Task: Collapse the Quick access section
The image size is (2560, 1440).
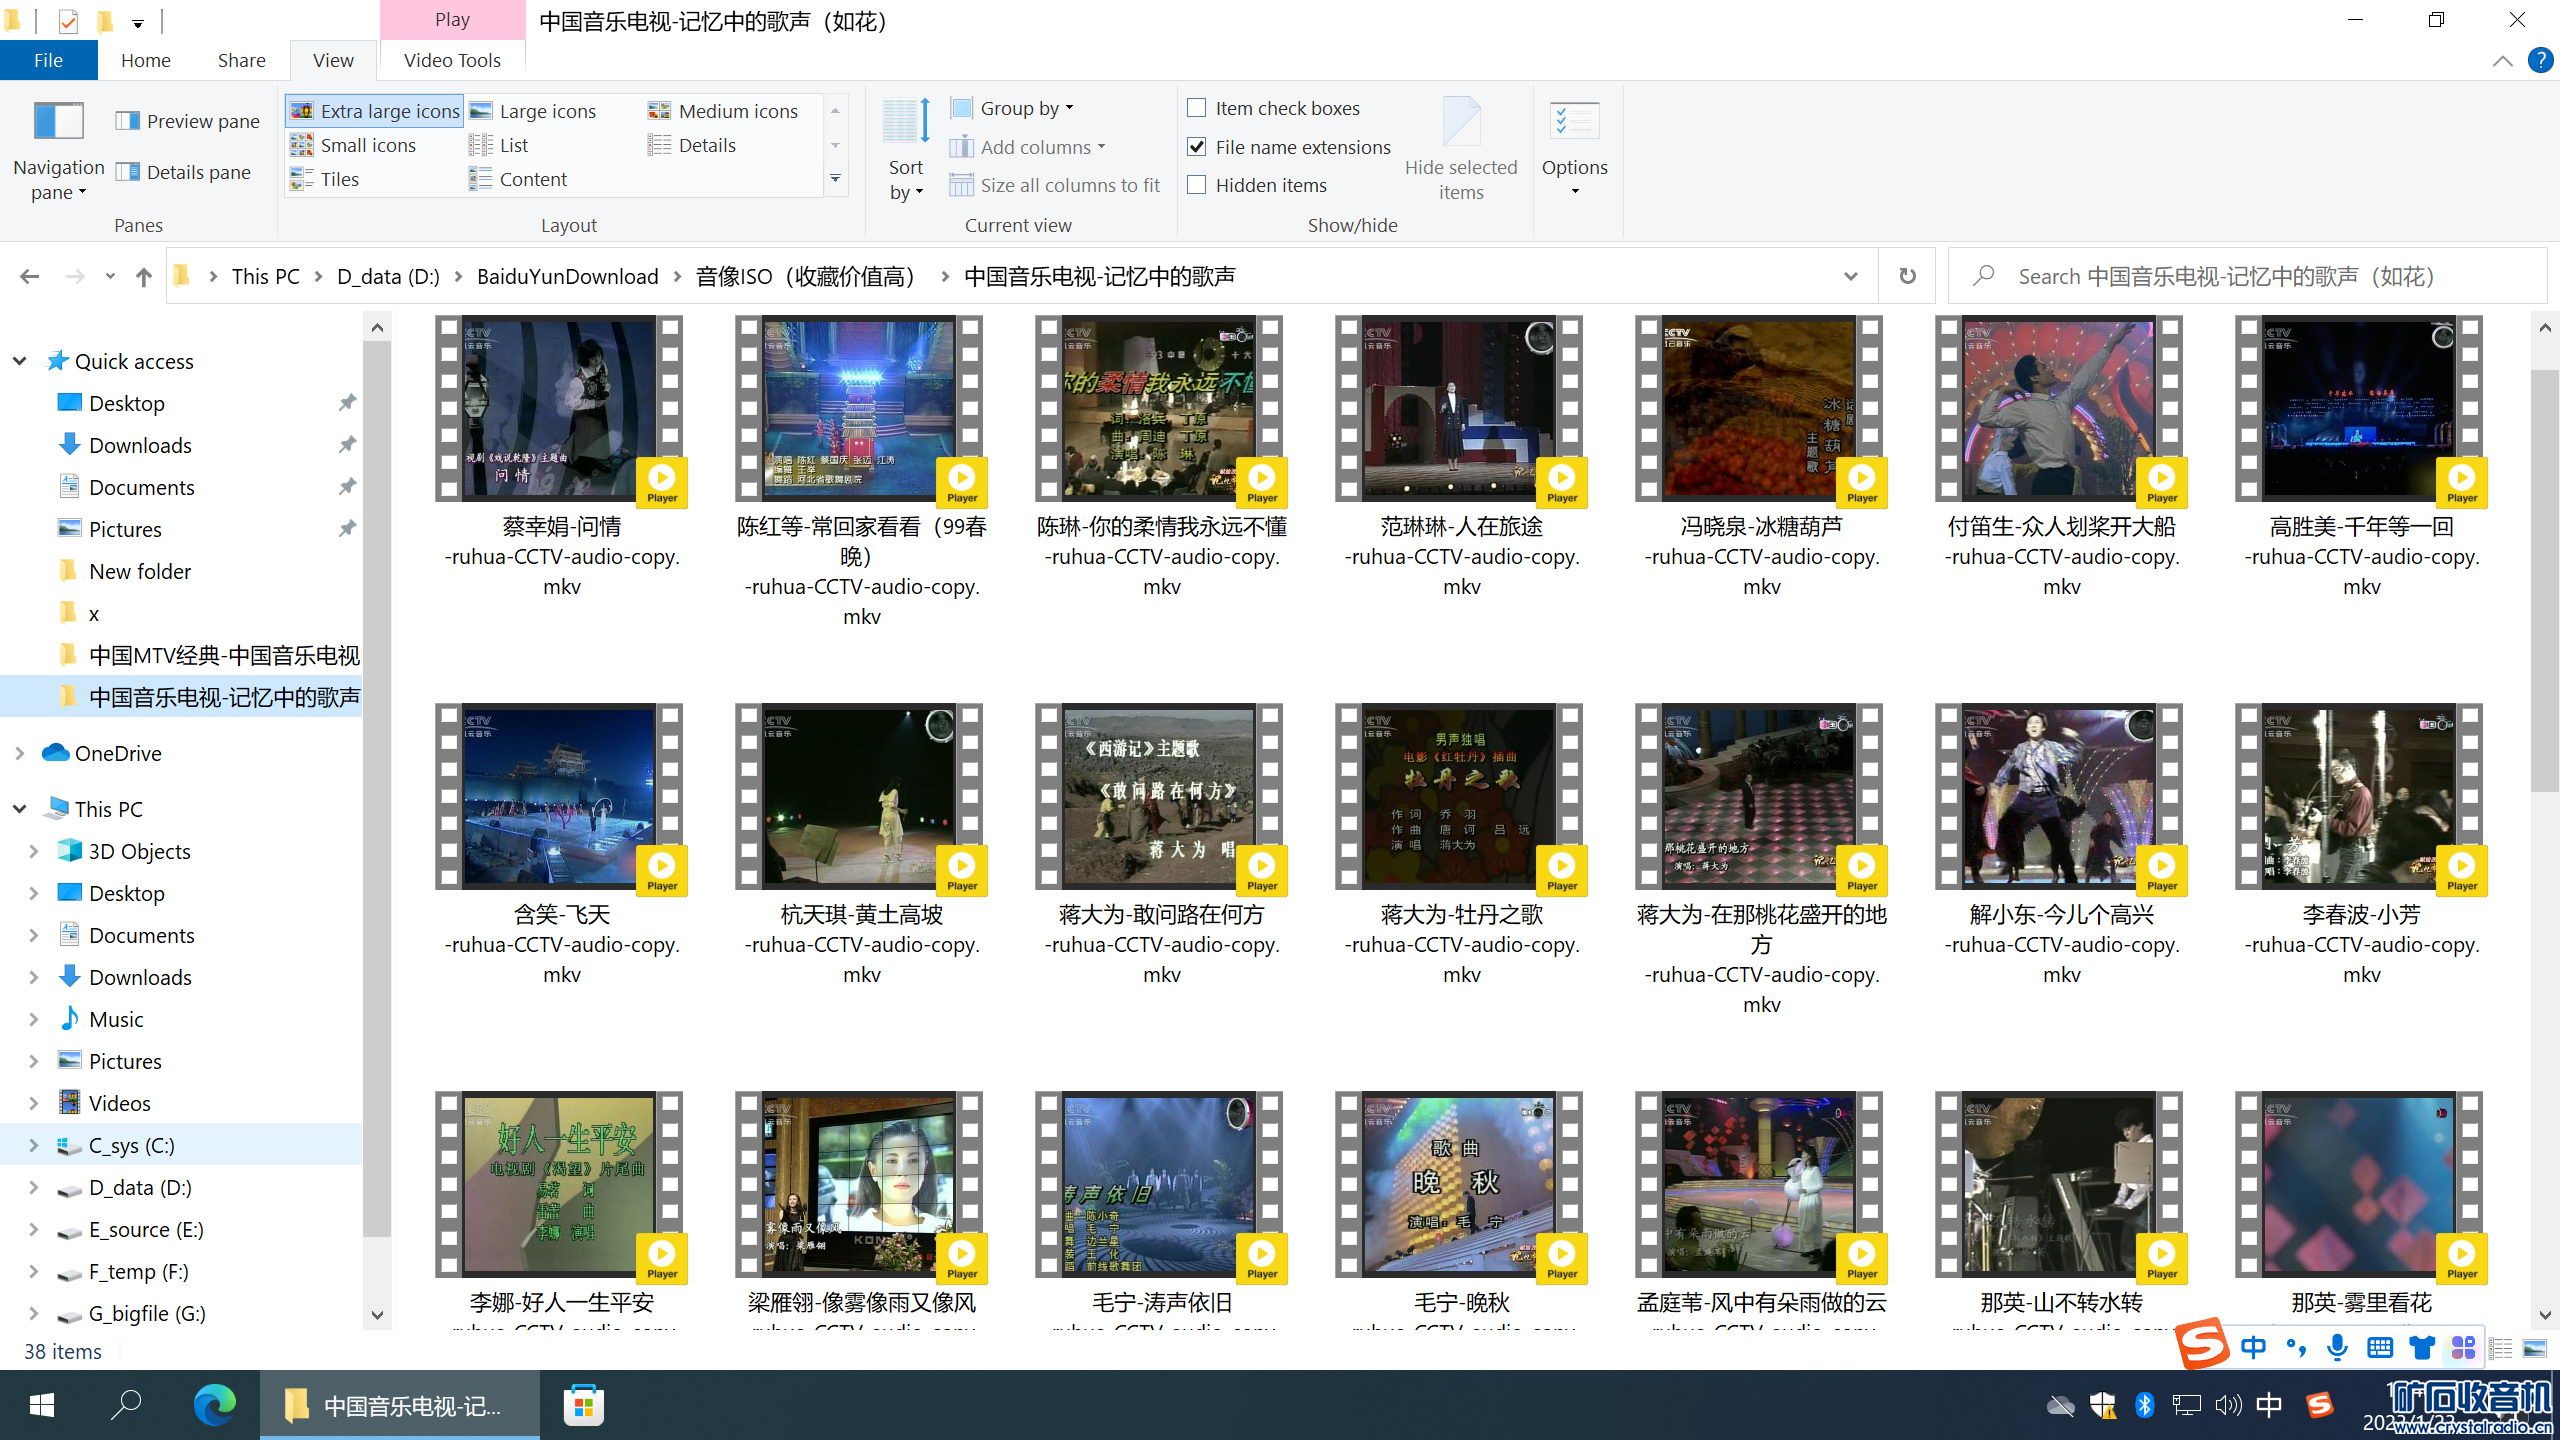Action: tap(19, 361)
